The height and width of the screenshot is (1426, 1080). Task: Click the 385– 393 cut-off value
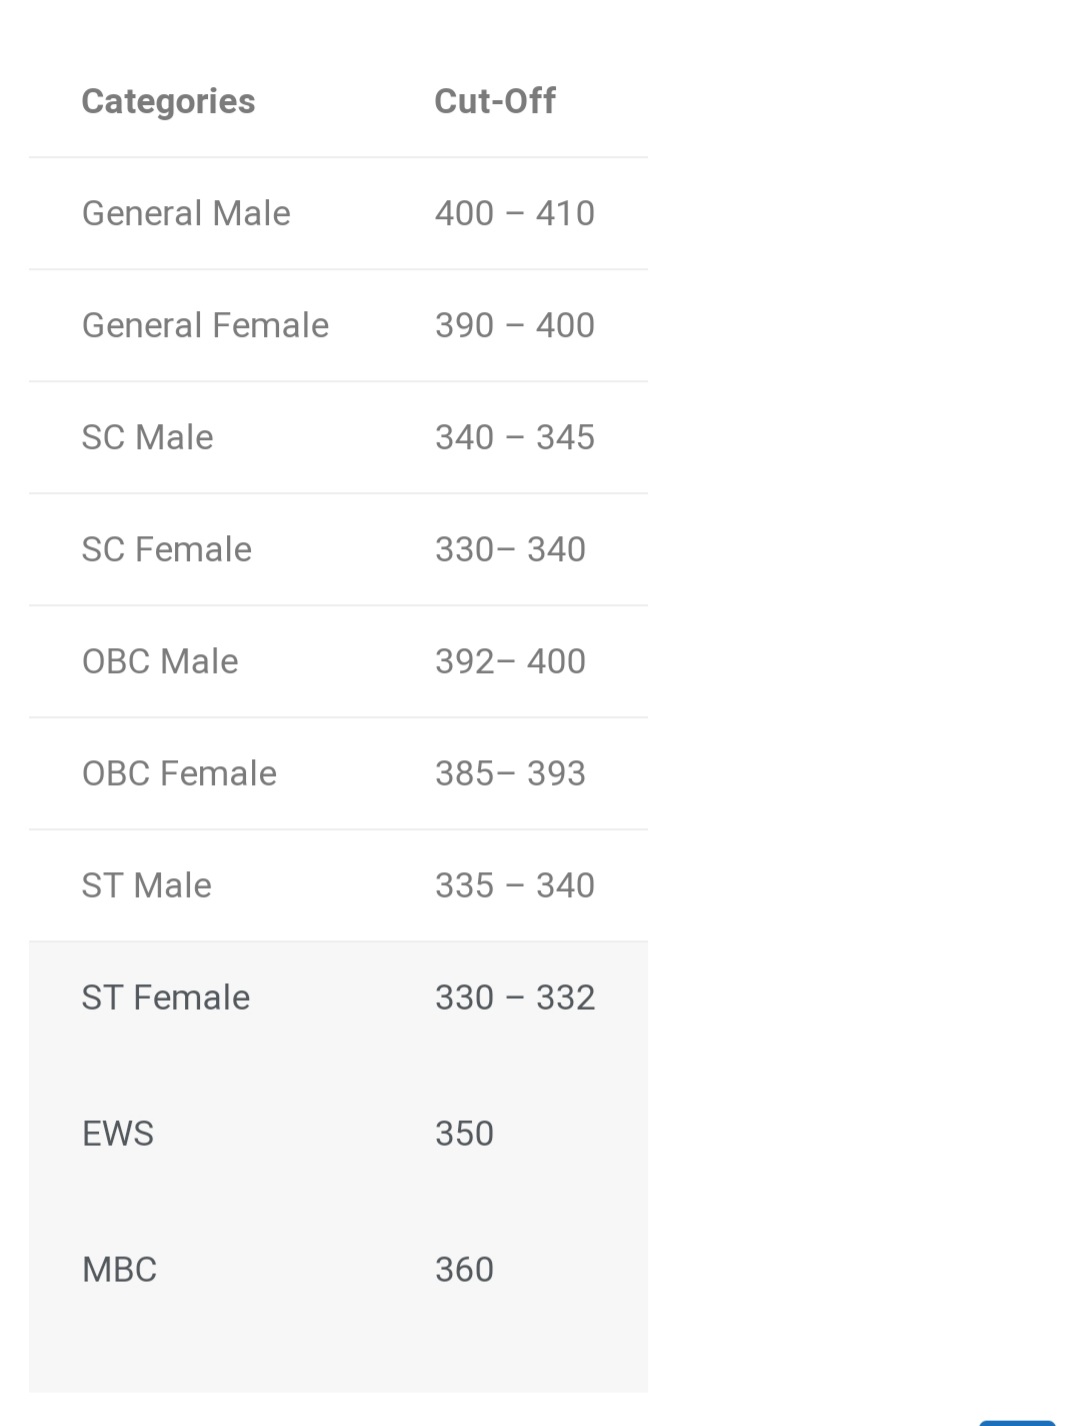click(510, 773)
